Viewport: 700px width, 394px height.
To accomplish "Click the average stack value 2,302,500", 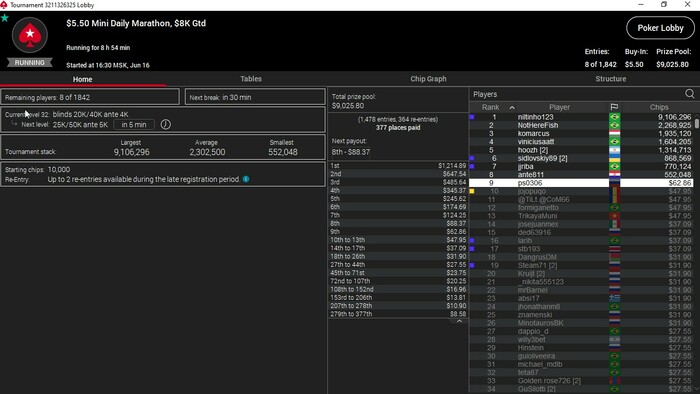I will point(207,152).
